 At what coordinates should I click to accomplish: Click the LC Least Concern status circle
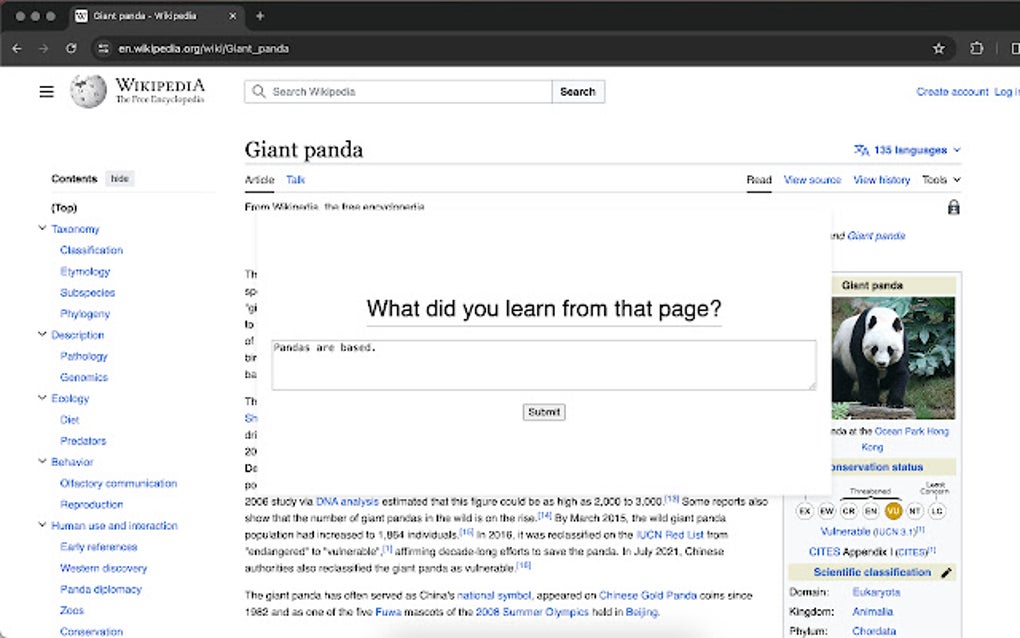click(939, 511)
